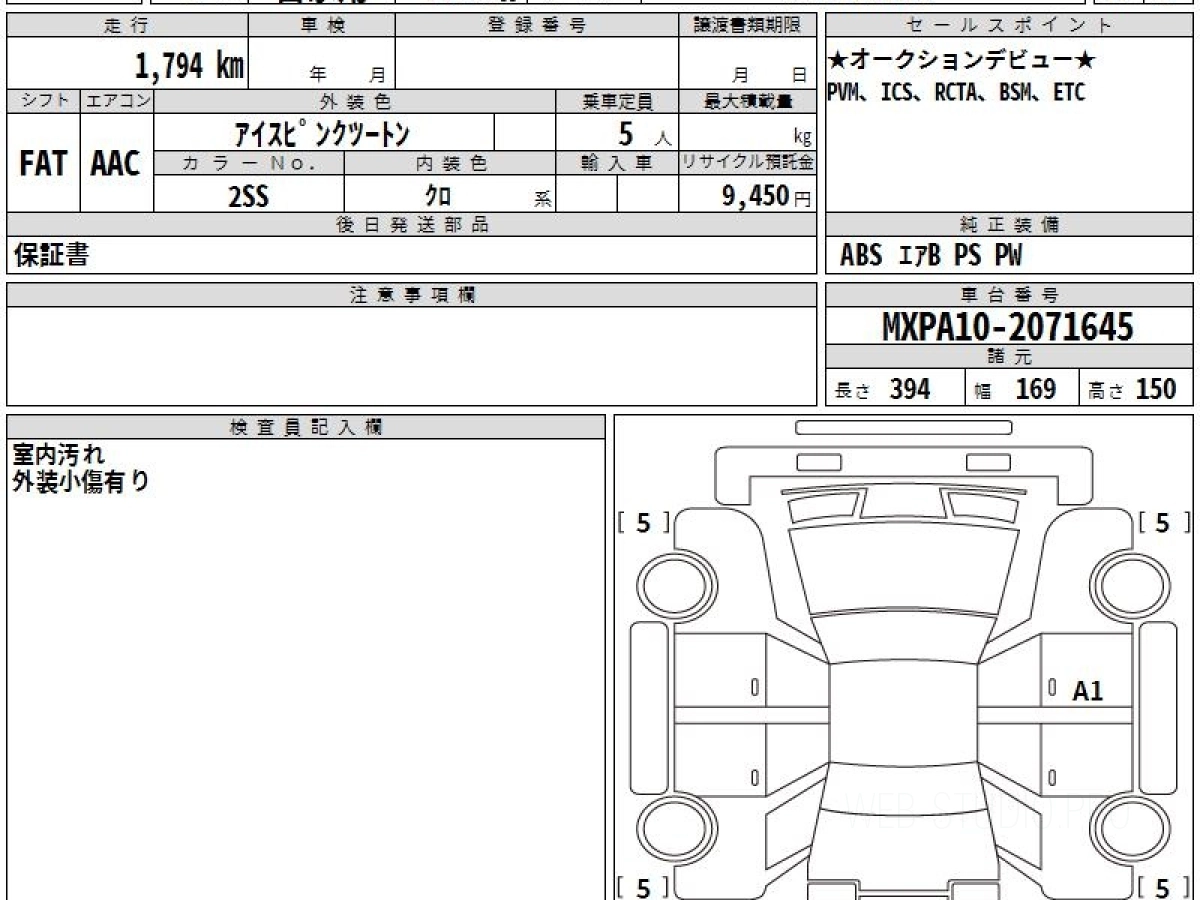
Task: Select the PVM、ICS、RCTA、BSM、ETC line
Action: point(956,92)
